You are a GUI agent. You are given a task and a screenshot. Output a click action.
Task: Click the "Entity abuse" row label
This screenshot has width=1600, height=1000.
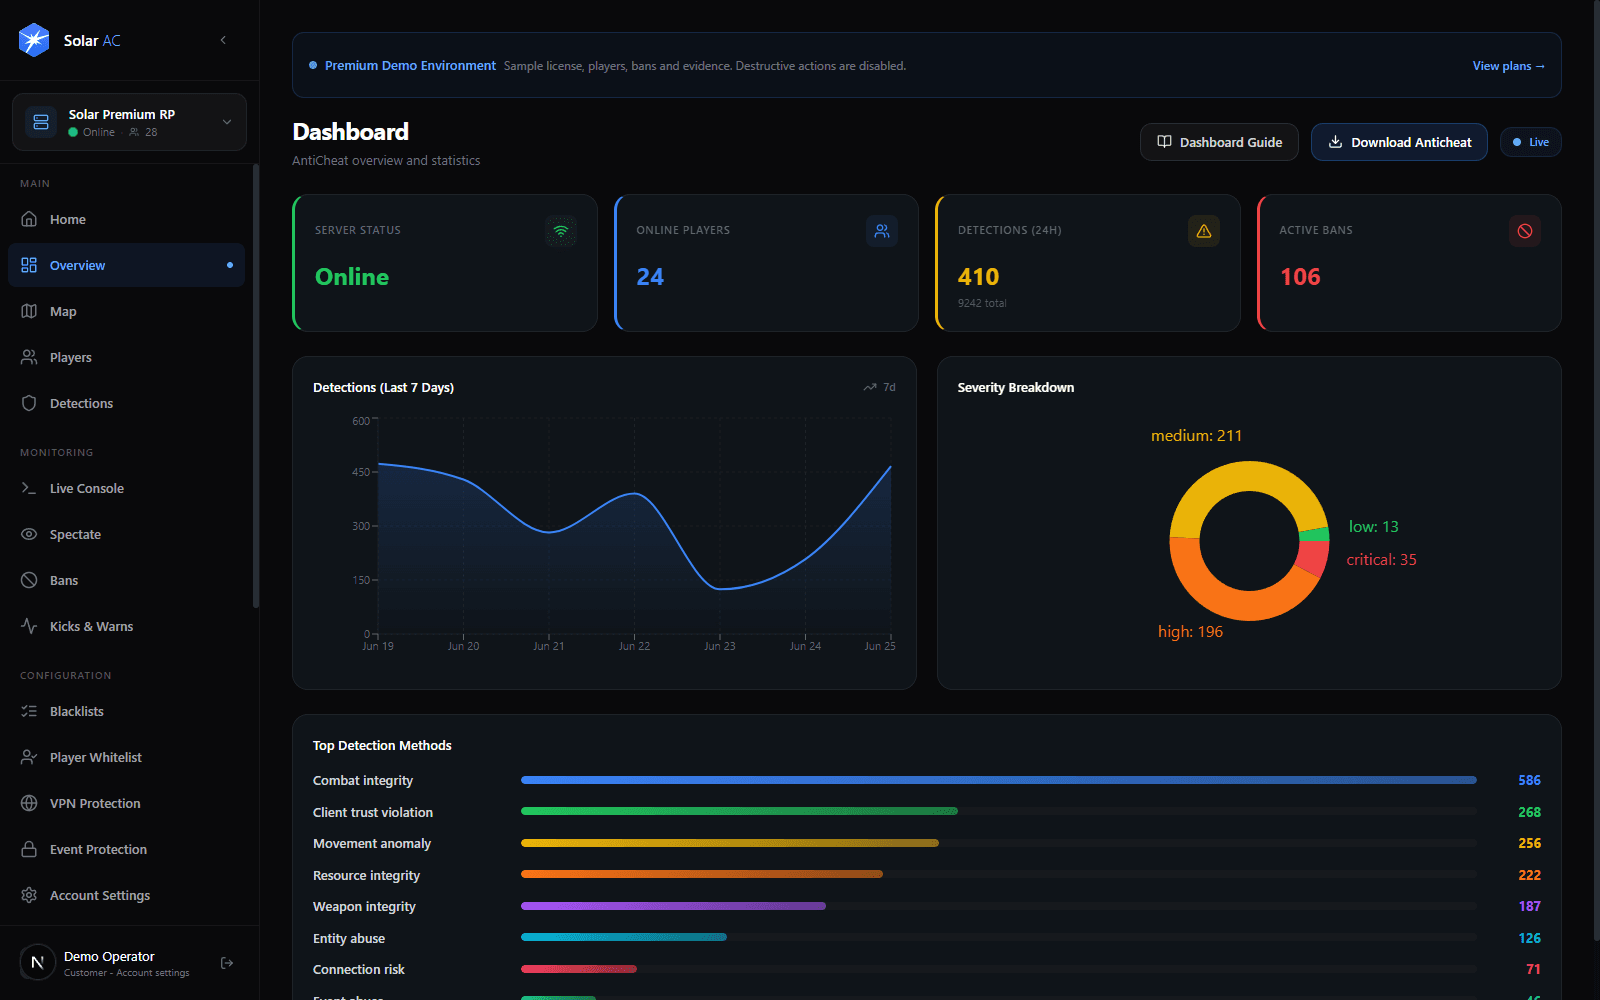(349, 938)
